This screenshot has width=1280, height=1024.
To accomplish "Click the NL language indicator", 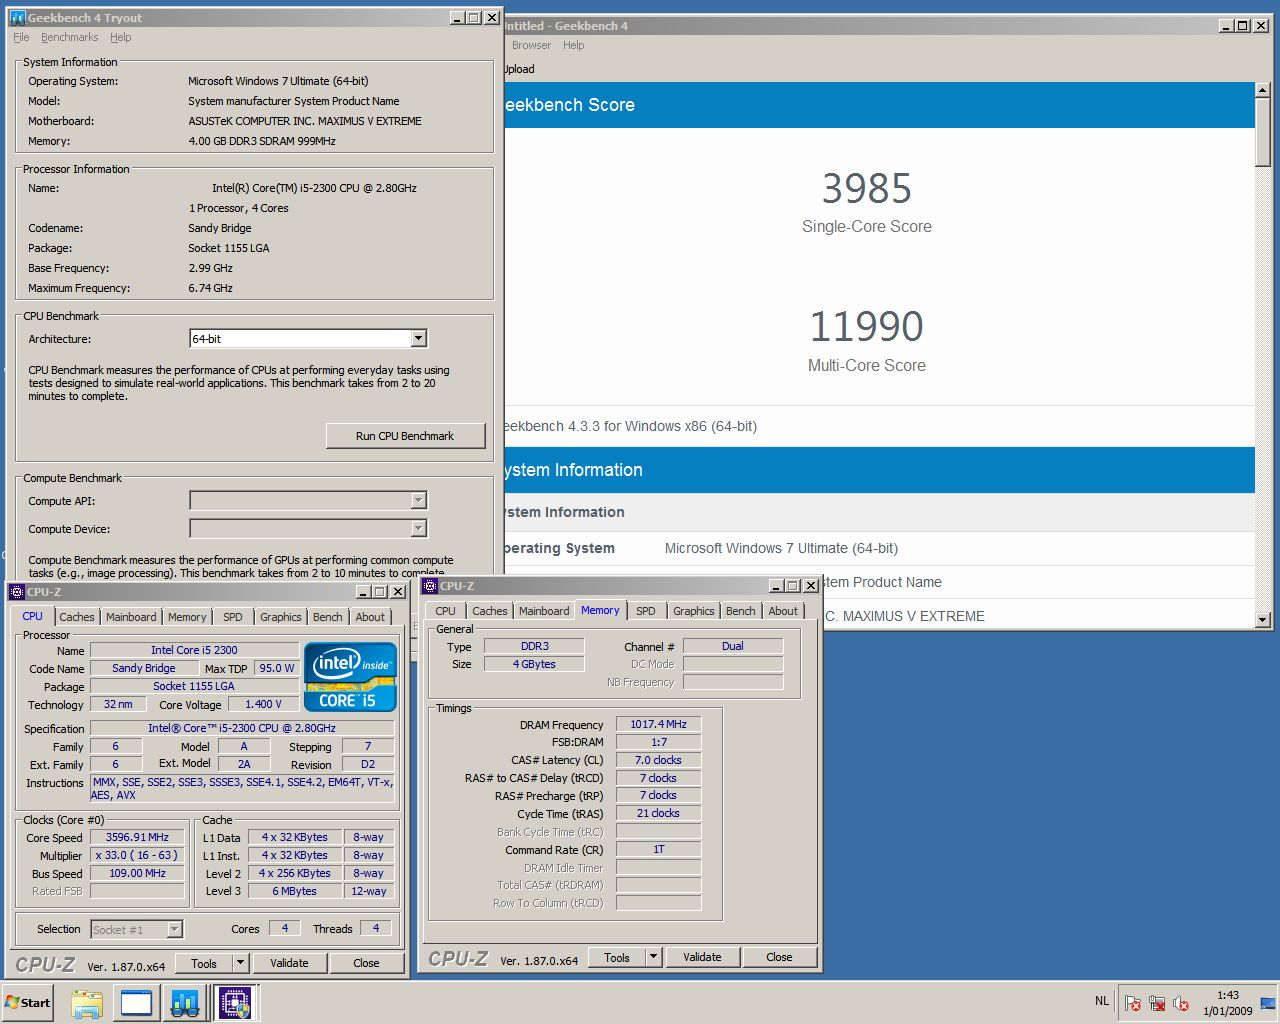I will click(x=1102, y=1001).
